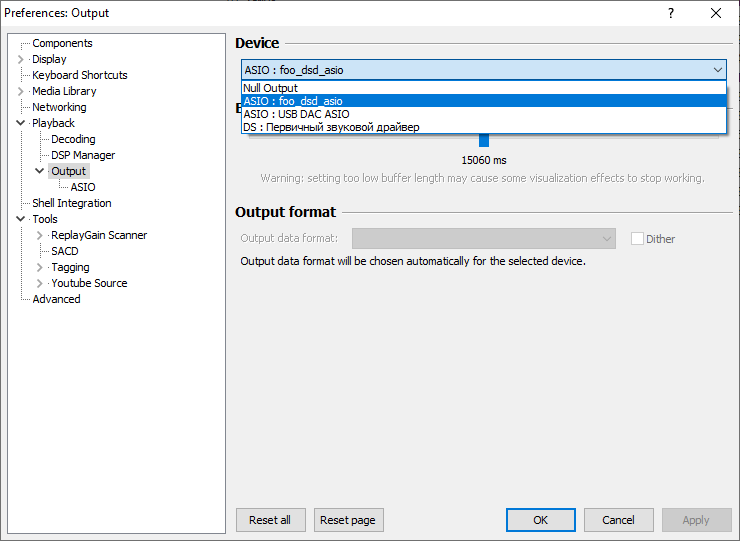Expand the Display tree node
The height and width of the screenshot is (541, 740).
[x=21, y=59]
